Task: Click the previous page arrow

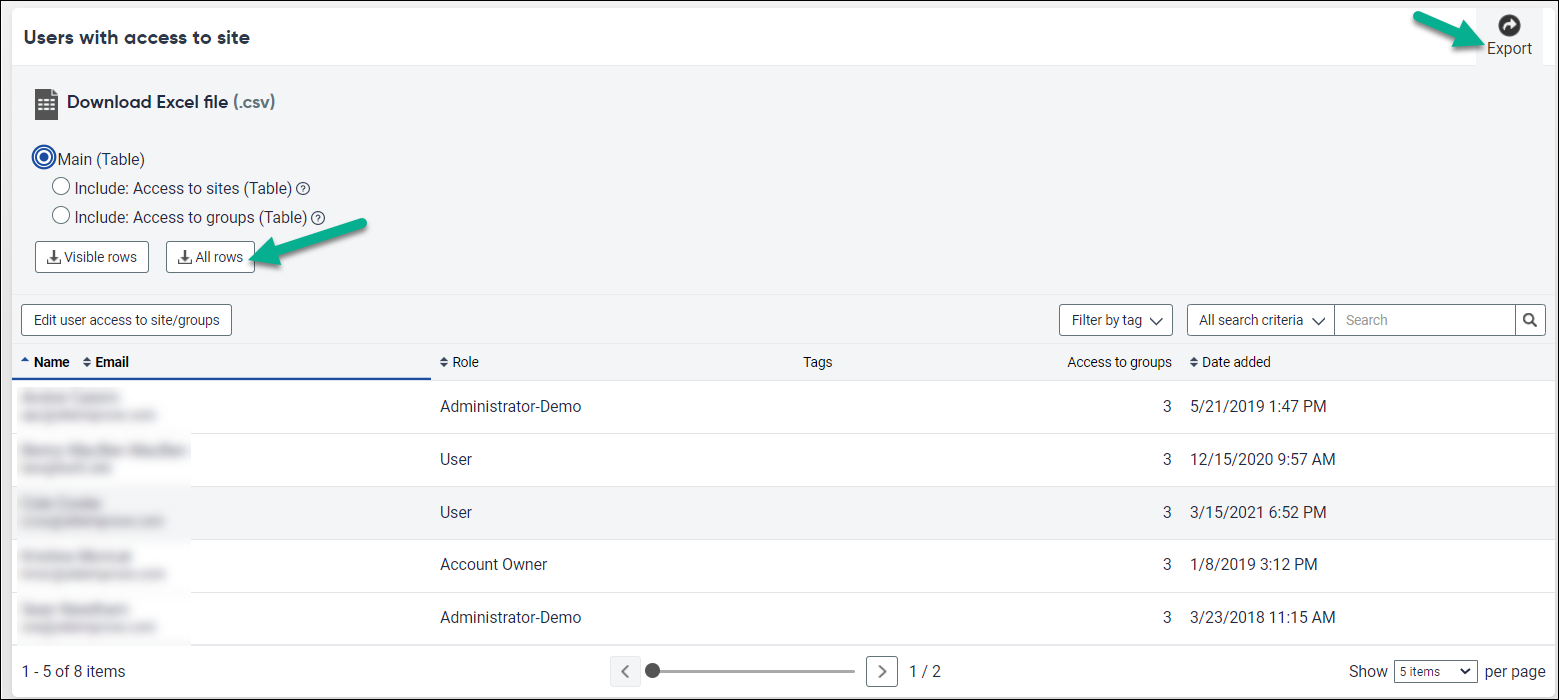Action: 625,671
